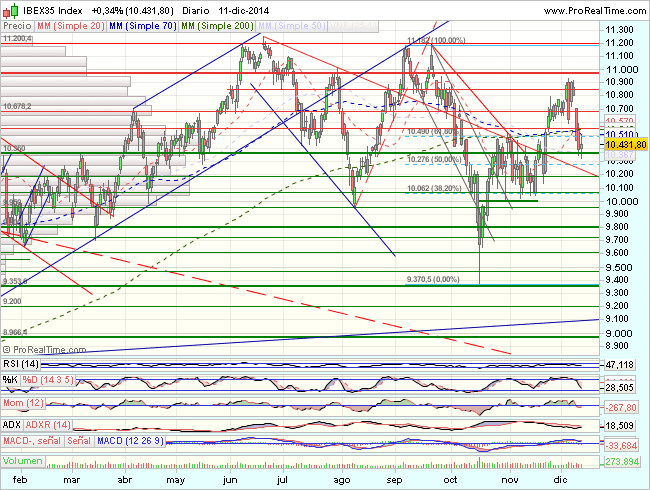Click the dic month label on time axis

pos(560,480)
